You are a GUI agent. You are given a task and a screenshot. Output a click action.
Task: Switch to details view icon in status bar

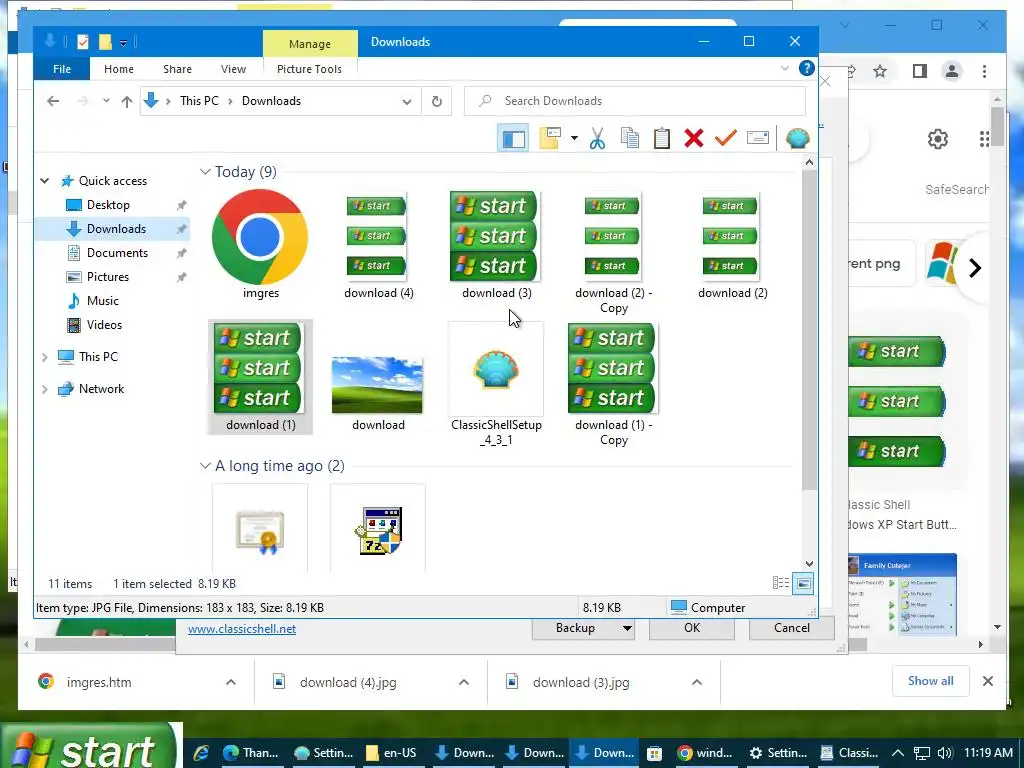[x=780, y=583]
